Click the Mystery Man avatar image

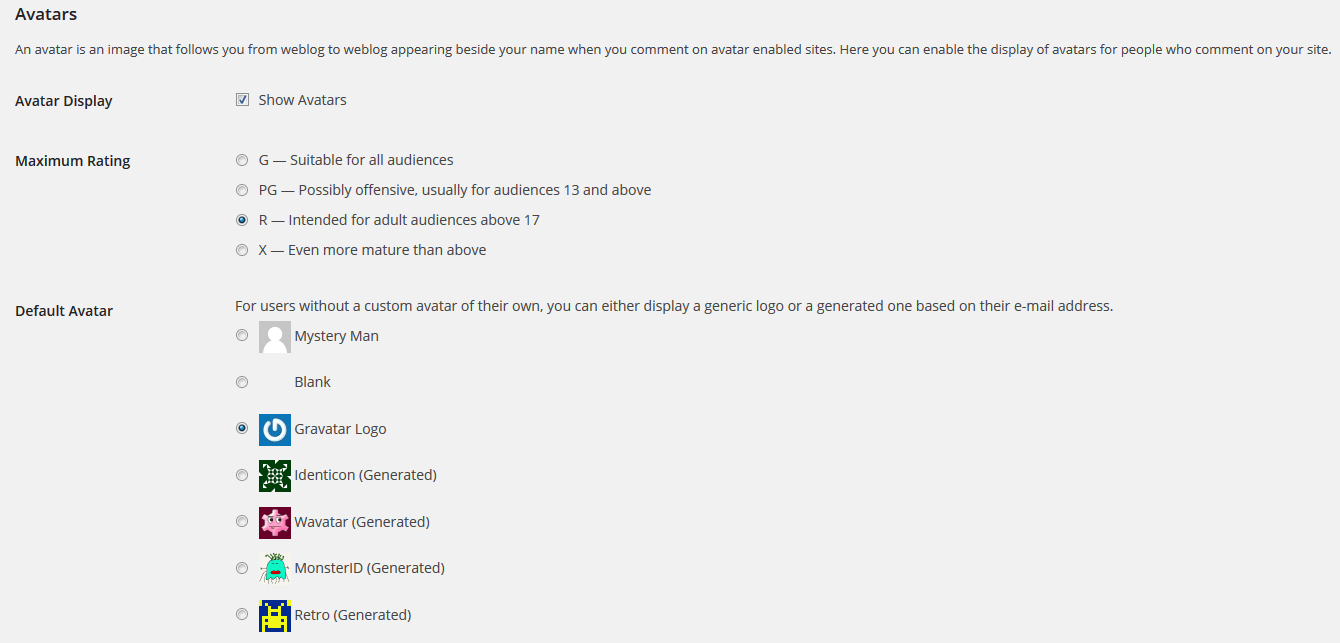point(275,337)
